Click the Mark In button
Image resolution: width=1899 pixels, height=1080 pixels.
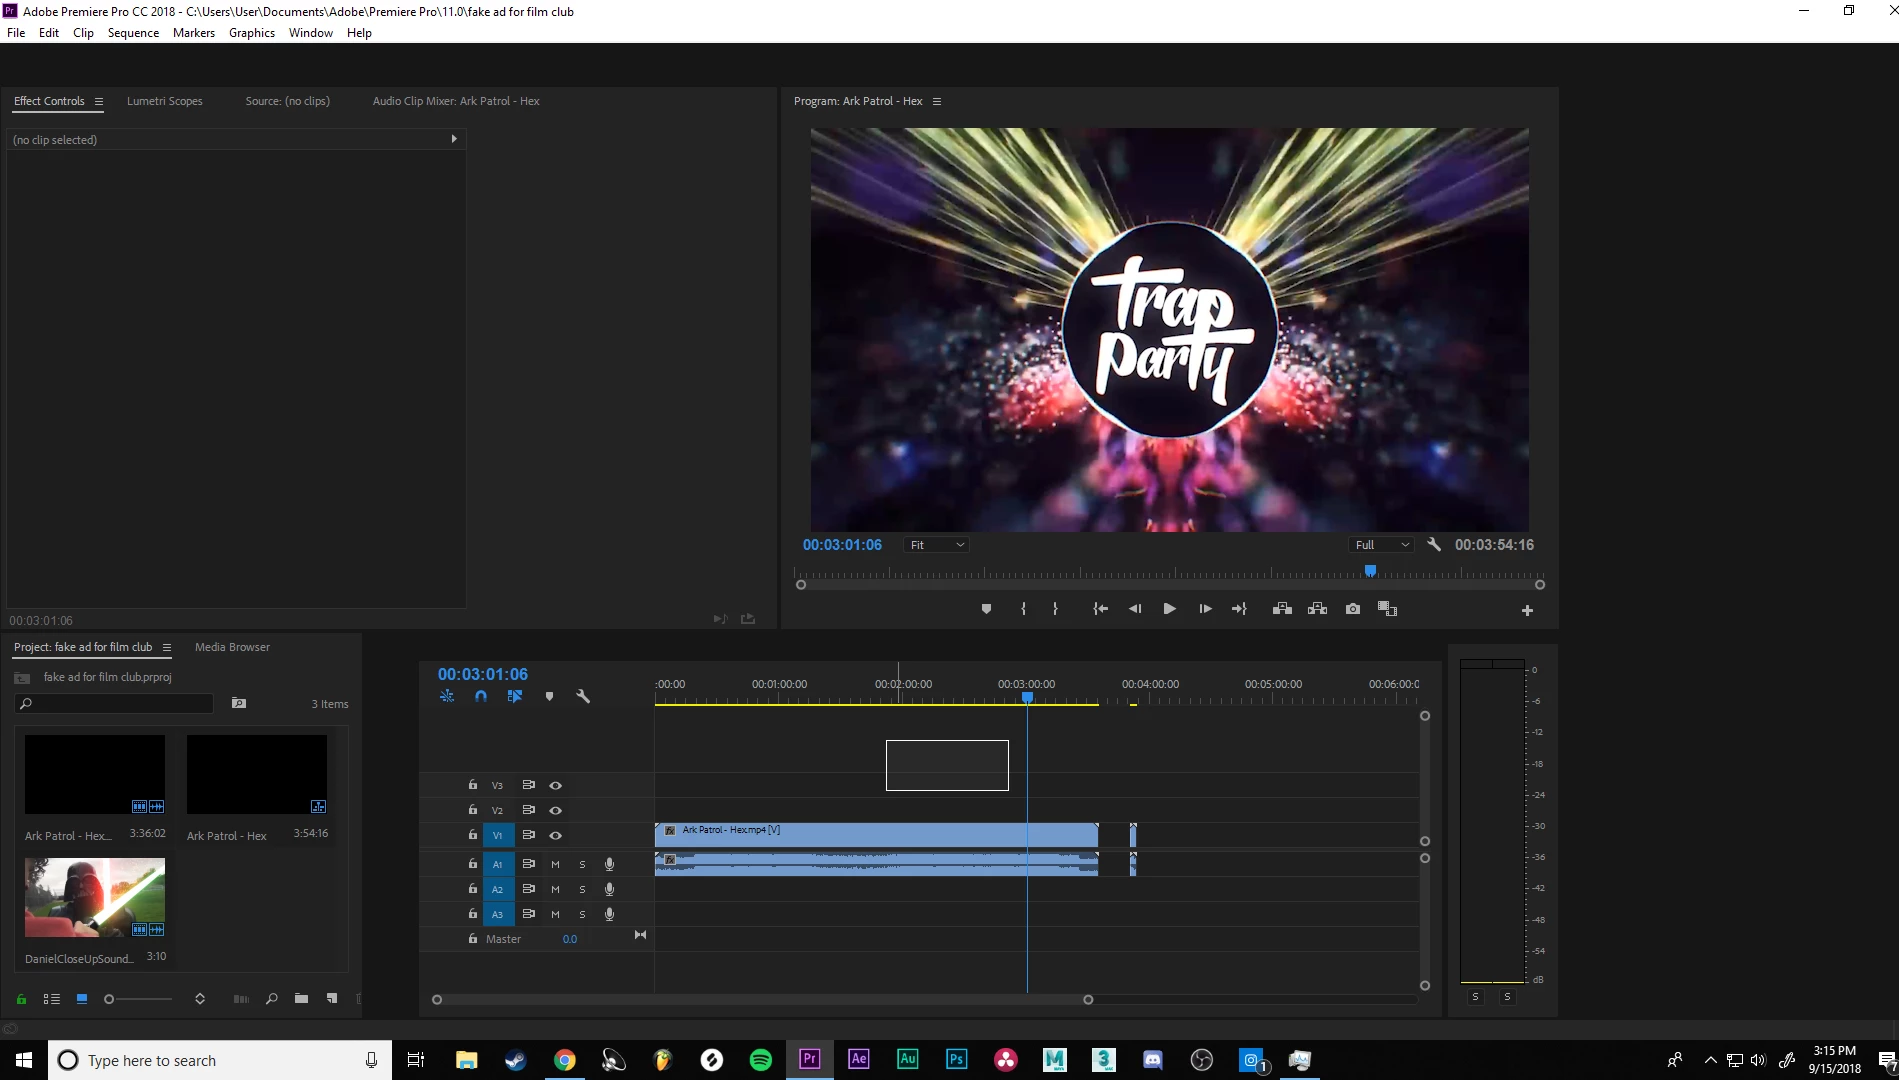(x=1023, y=609)
